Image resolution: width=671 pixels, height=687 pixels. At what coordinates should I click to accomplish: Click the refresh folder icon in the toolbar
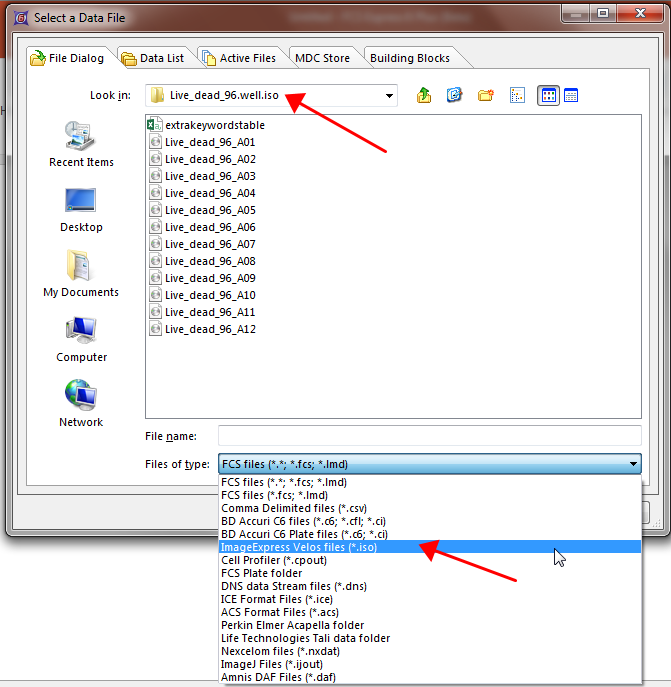454,95
